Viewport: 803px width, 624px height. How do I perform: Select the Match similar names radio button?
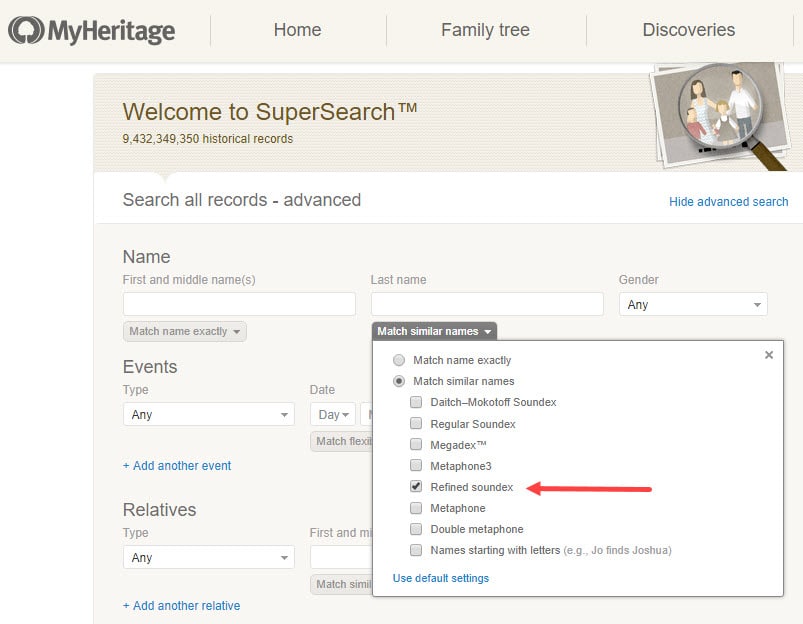tap(399, 381)
